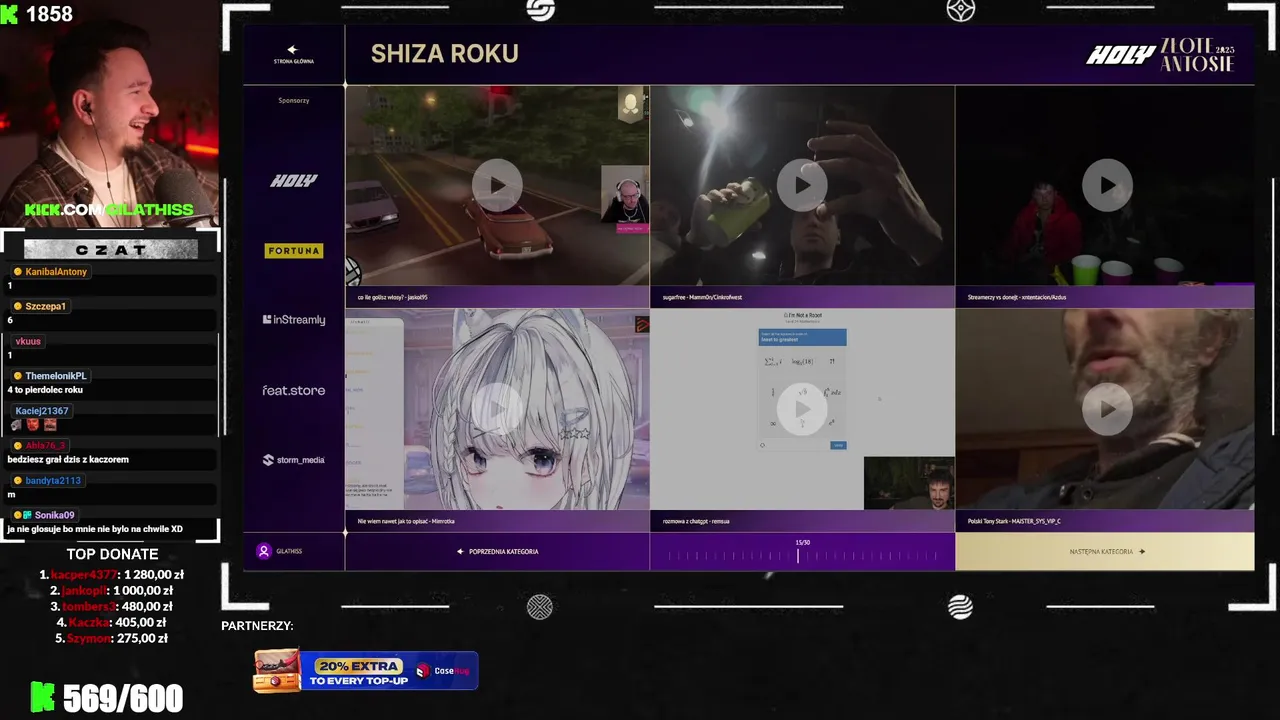Click the inStreamly sponsor logo
This screenshot has width=1280, height=720.
click(294, 320)
